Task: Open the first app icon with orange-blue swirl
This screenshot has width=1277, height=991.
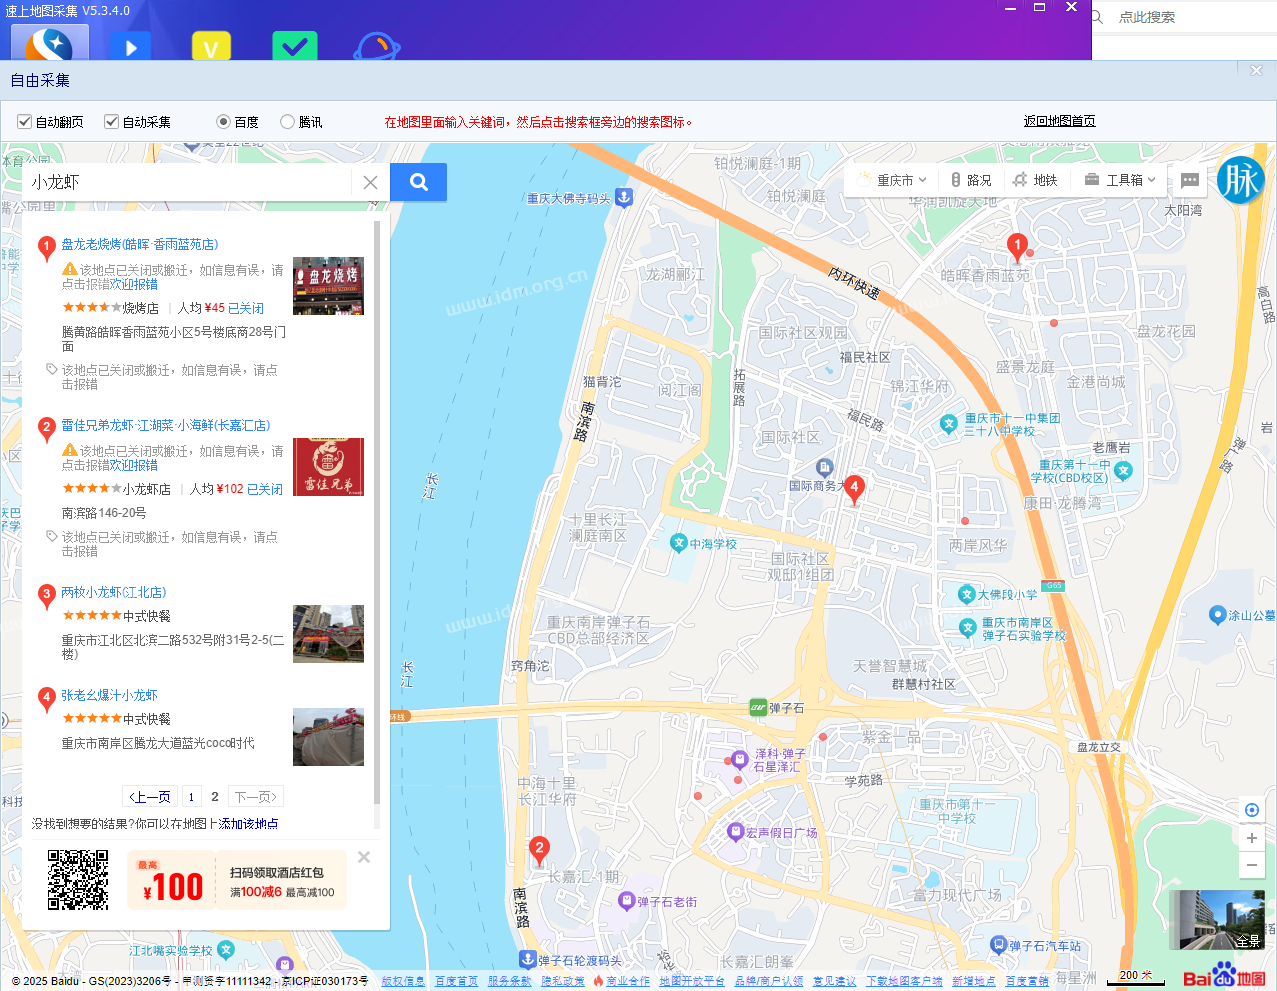Action: tap(50, 44)
